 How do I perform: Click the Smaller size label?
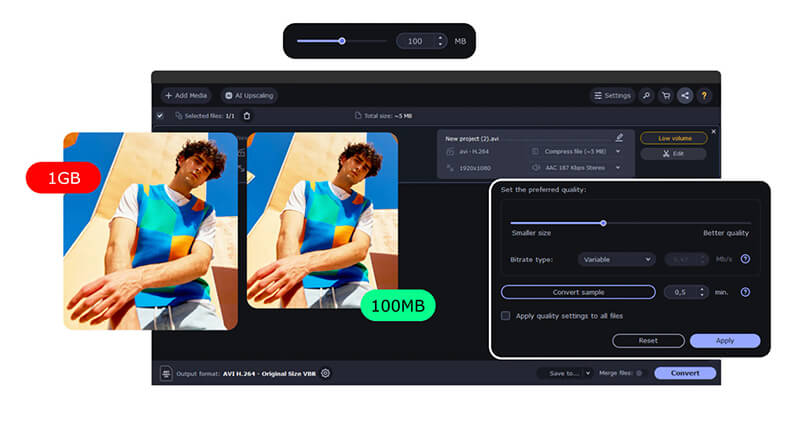[531, 233]
